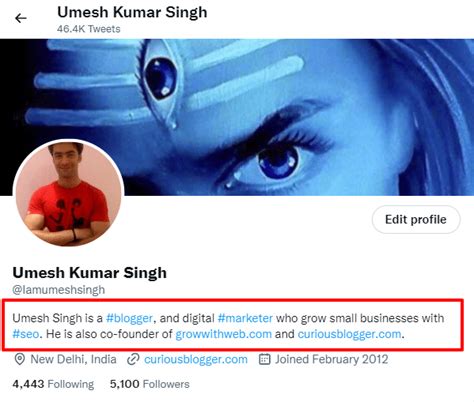
Task: Click the chain link icon beside the website
Action: 133,359
